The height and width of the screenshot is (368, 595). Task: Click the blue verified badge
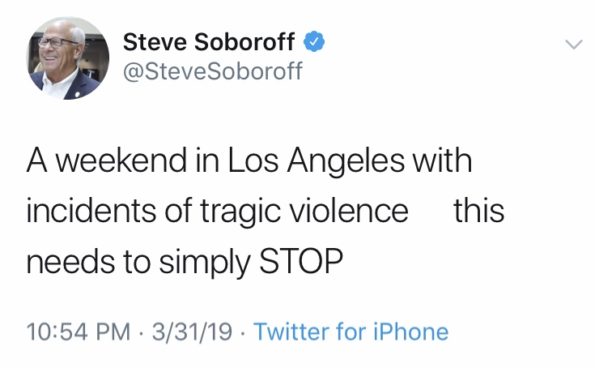[314, 42]
